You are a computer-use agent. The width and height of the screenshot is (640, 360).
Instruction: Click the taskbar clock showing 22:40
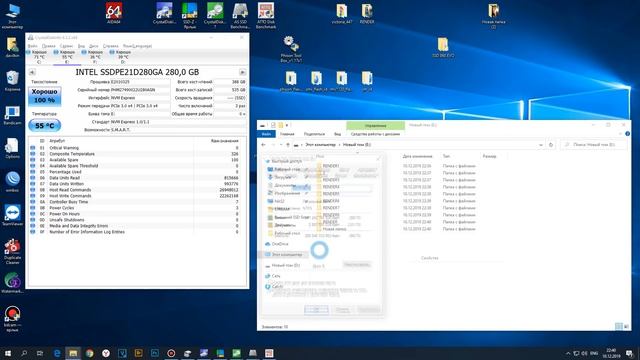[611, 353]
